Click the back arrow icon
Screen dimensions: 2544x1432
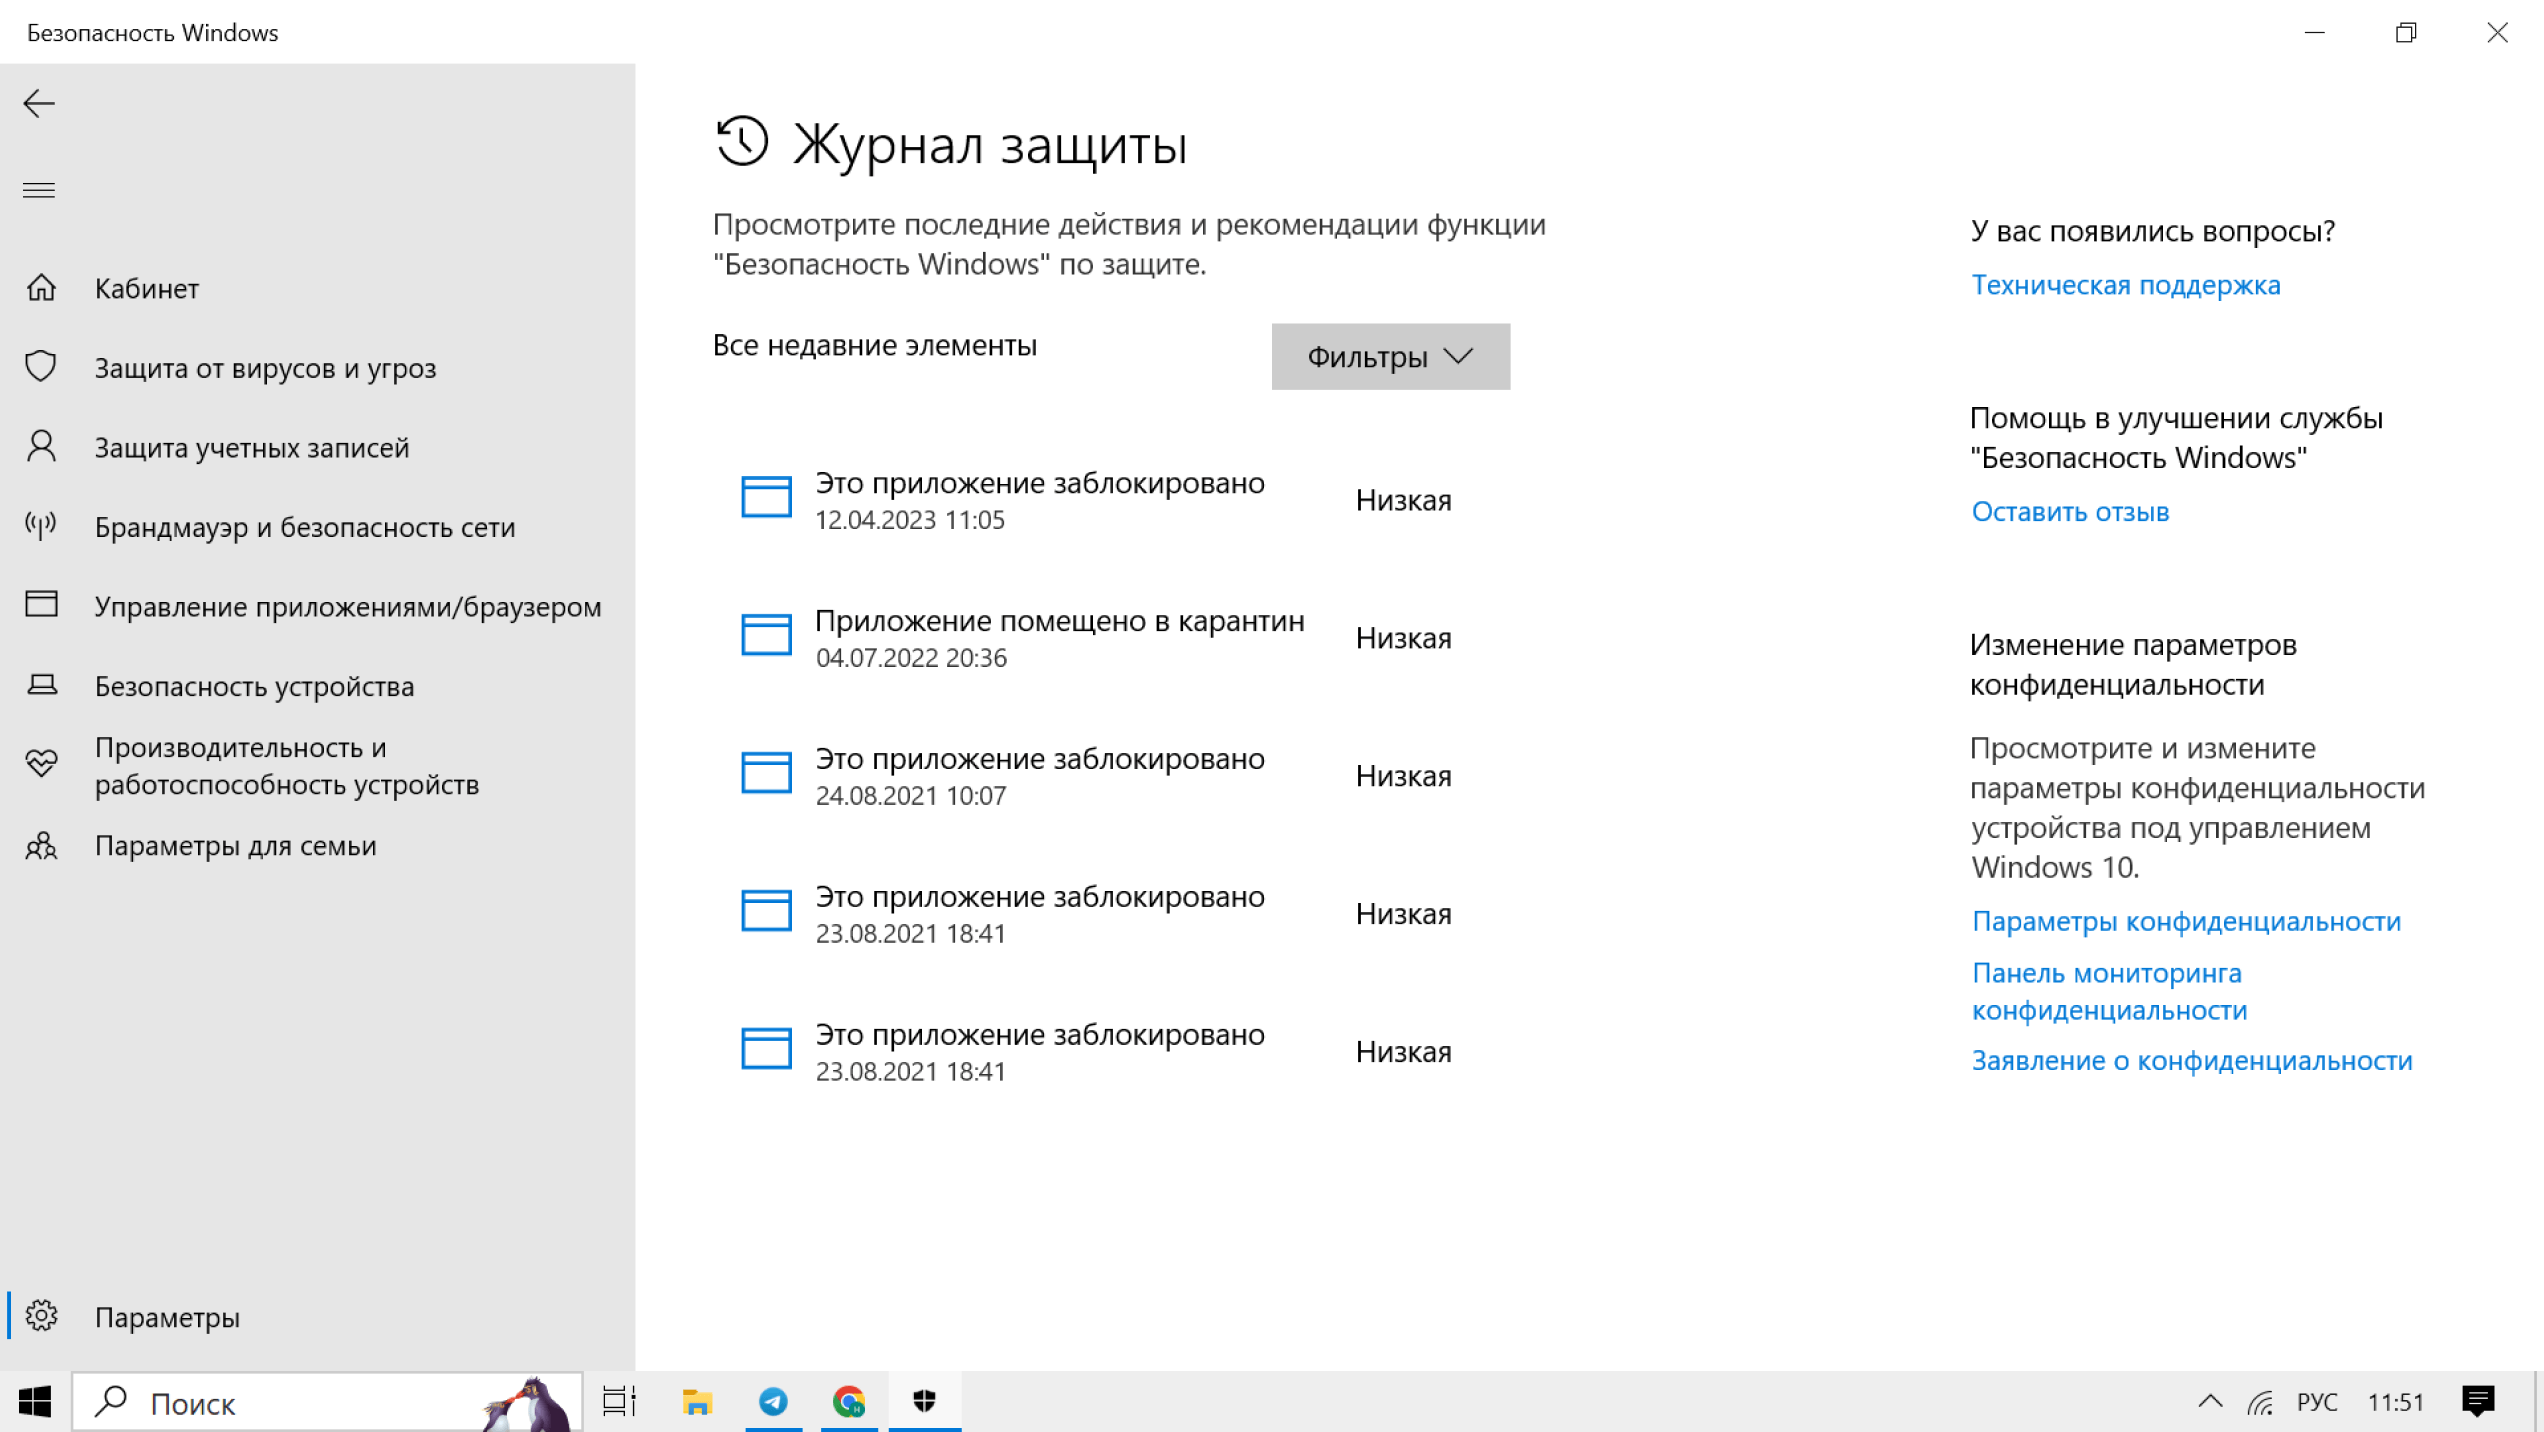point(39,103)
